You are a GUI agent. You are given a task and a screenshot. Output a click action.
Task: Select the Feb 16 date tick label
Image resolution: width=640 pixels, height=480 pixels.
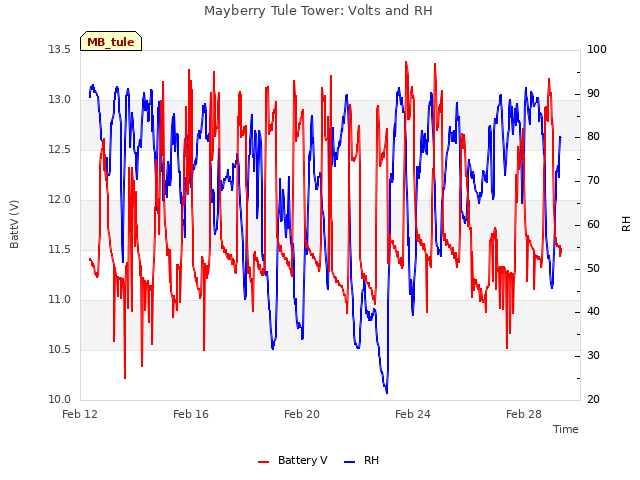191,414
